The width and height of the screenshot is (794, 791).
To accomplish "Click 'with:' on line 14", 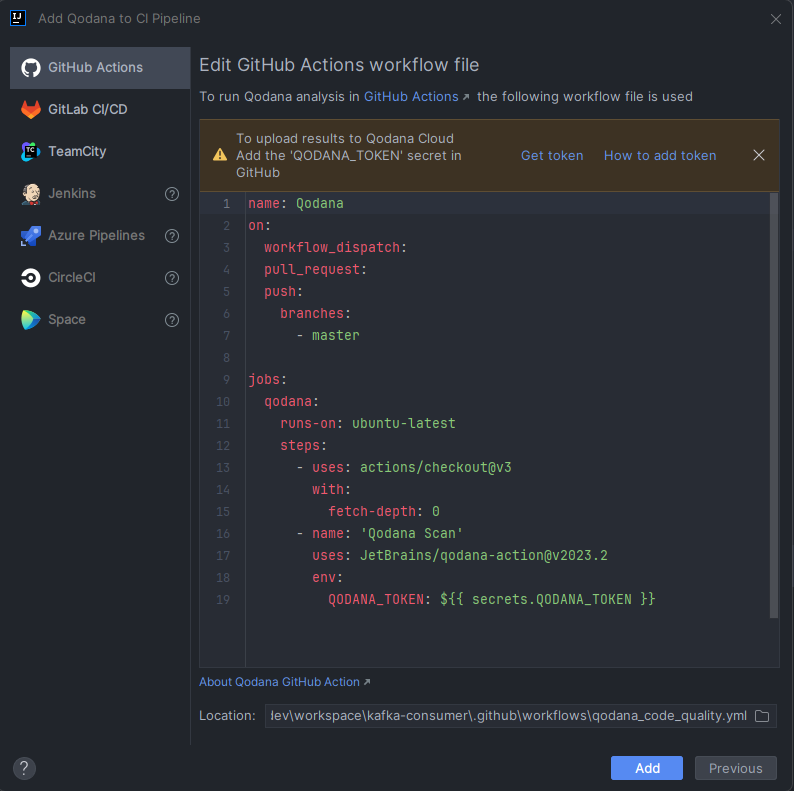I will [331, 490].
